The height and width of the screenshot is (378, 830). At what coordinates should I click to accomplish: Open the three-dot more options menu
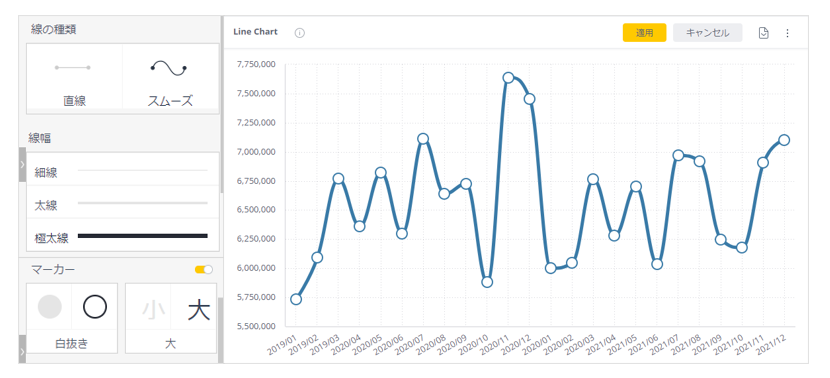(787, 33)
